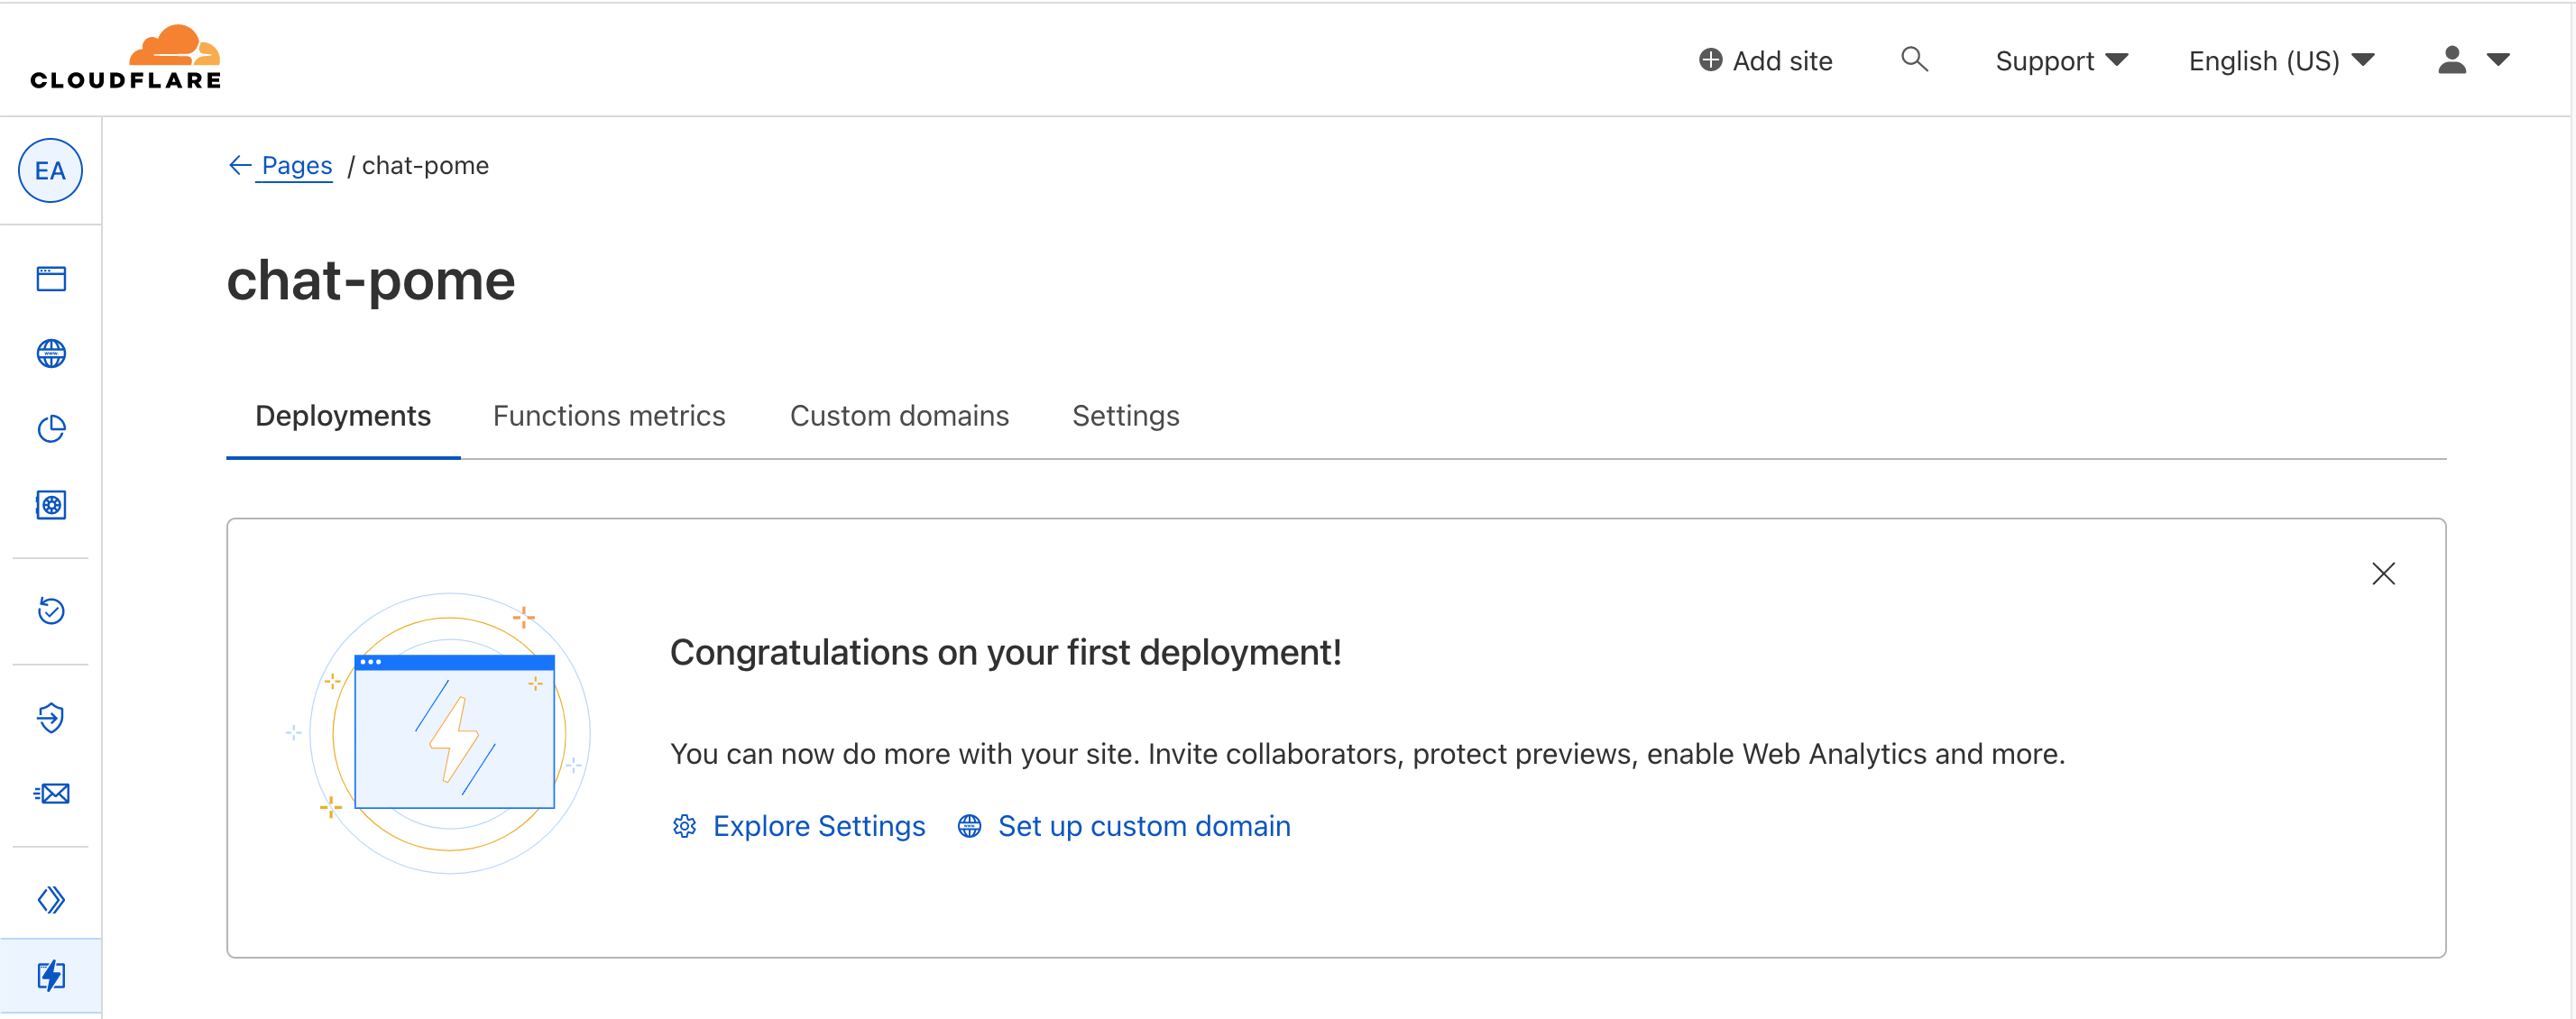The image size is (2576, 1019).
Task: Click the gear icon beside Explore Settings
Action: (x=684, y=826)
